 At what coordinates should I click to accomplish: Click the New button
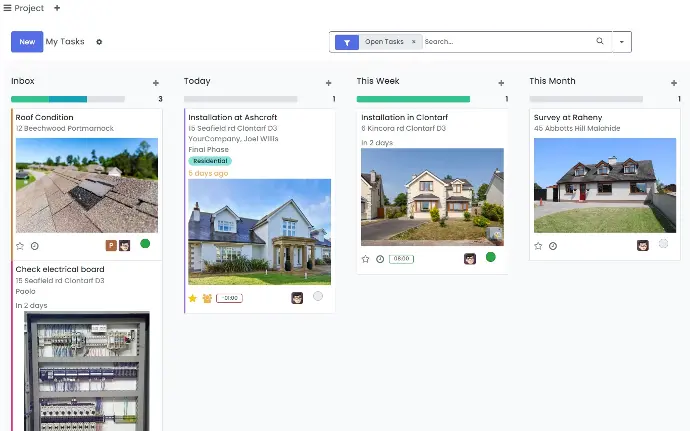[27, 42]
